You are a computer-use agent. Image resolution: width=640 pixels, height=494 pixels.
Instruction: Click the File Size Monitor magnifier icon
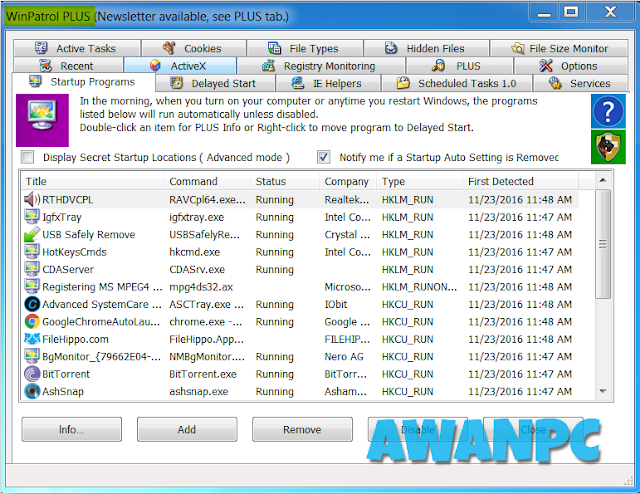pos(518,49)
